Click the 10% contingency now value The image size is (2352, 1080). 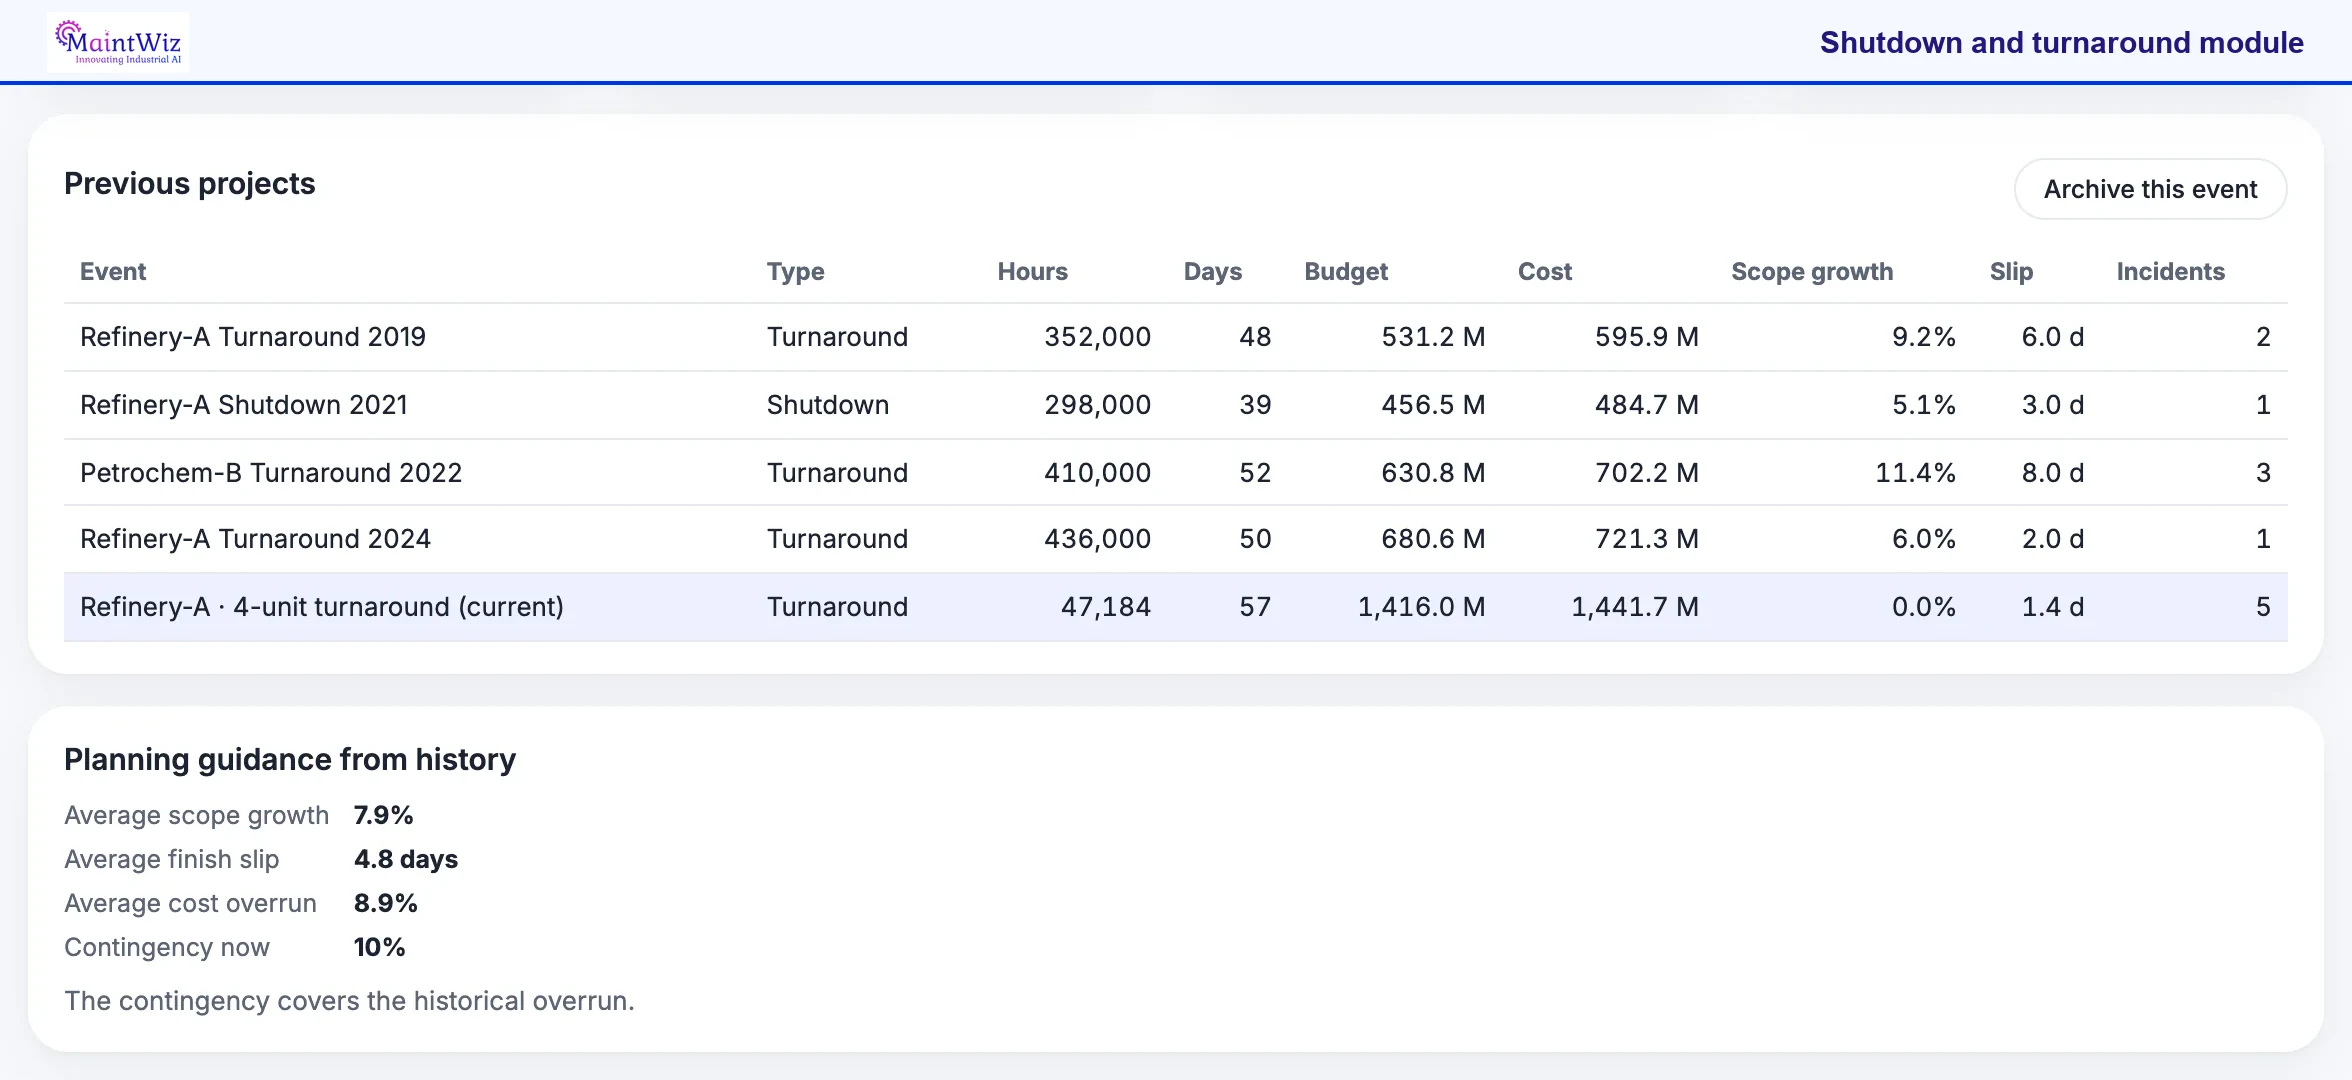379,947
